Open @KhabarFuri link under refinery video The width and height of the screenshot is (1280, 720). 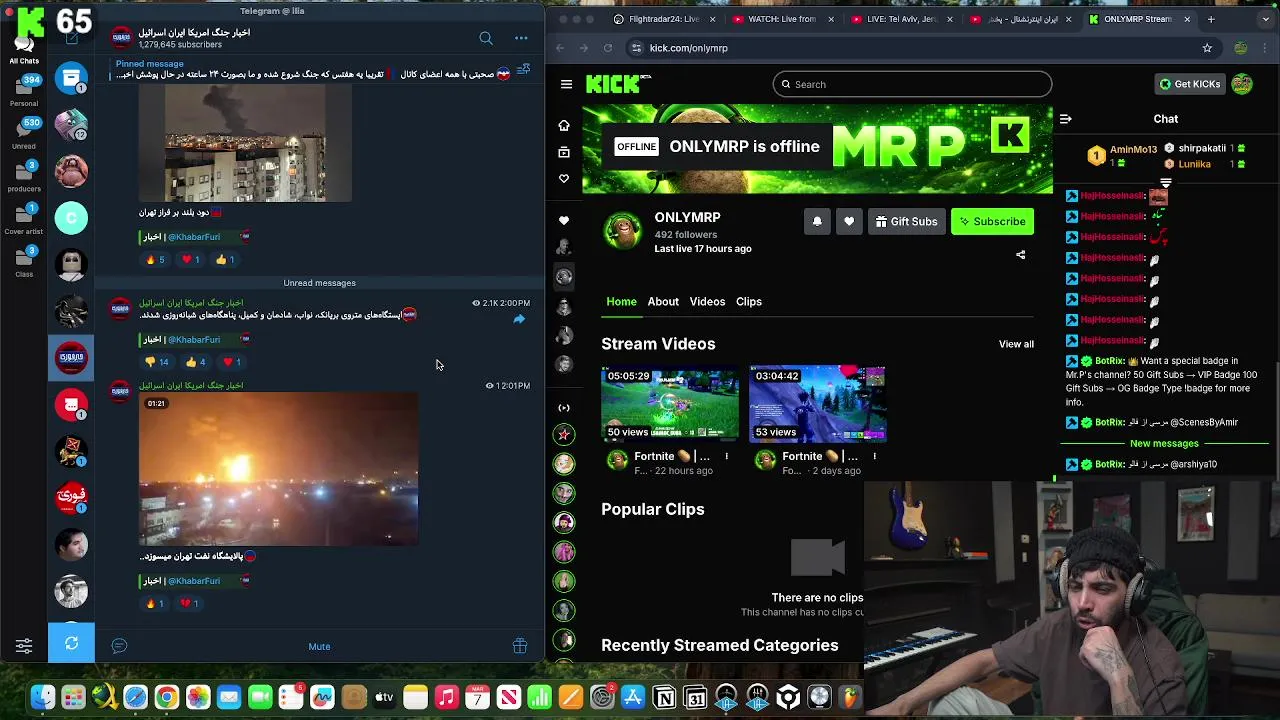pyautogui.click(x=194, y=581)
